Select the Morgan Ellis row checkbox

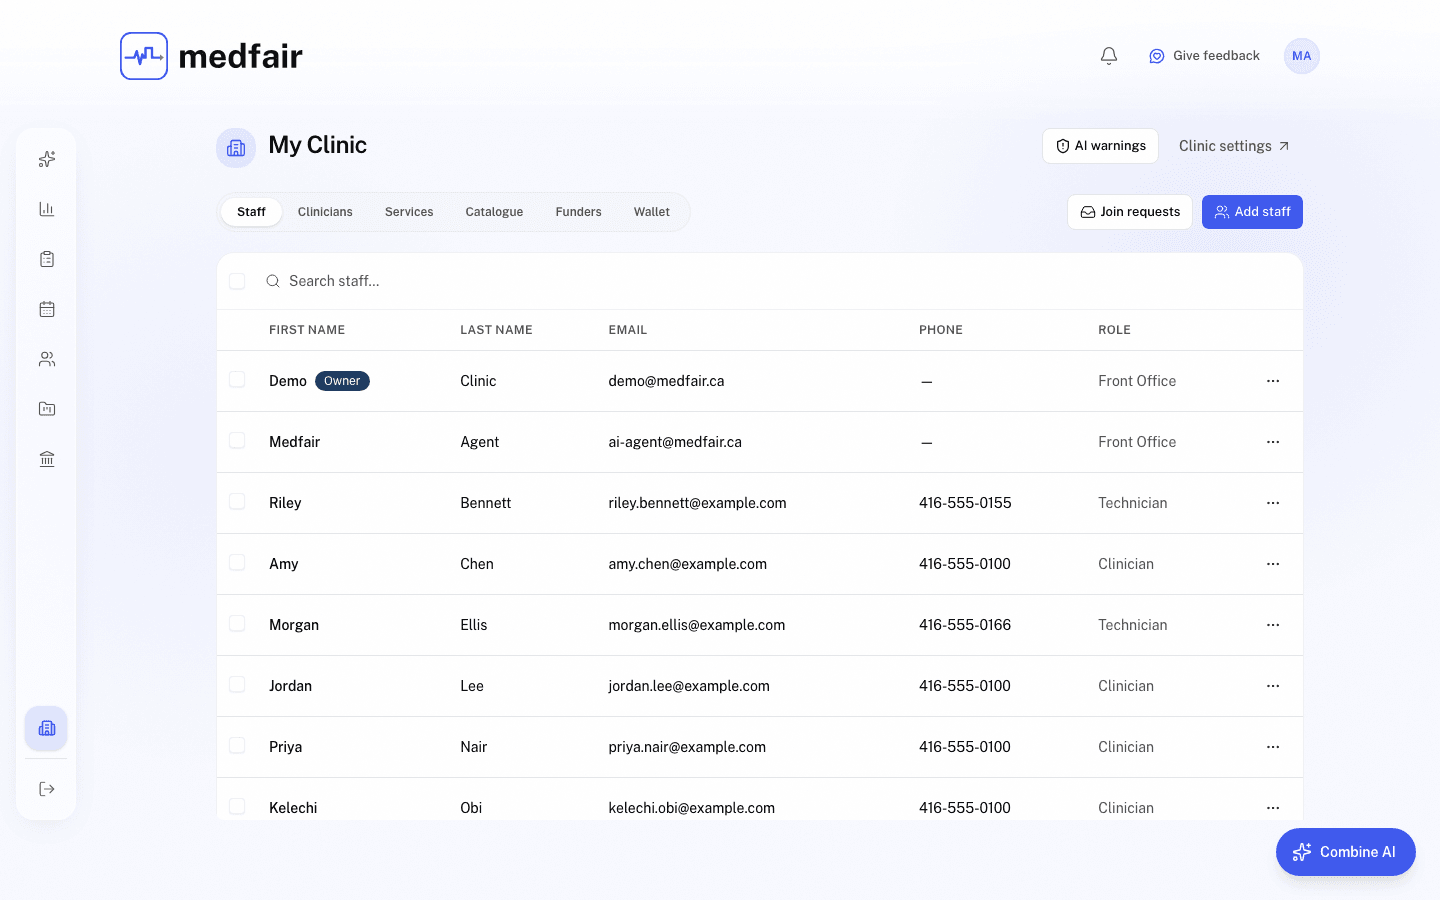(x=237, y=624)
